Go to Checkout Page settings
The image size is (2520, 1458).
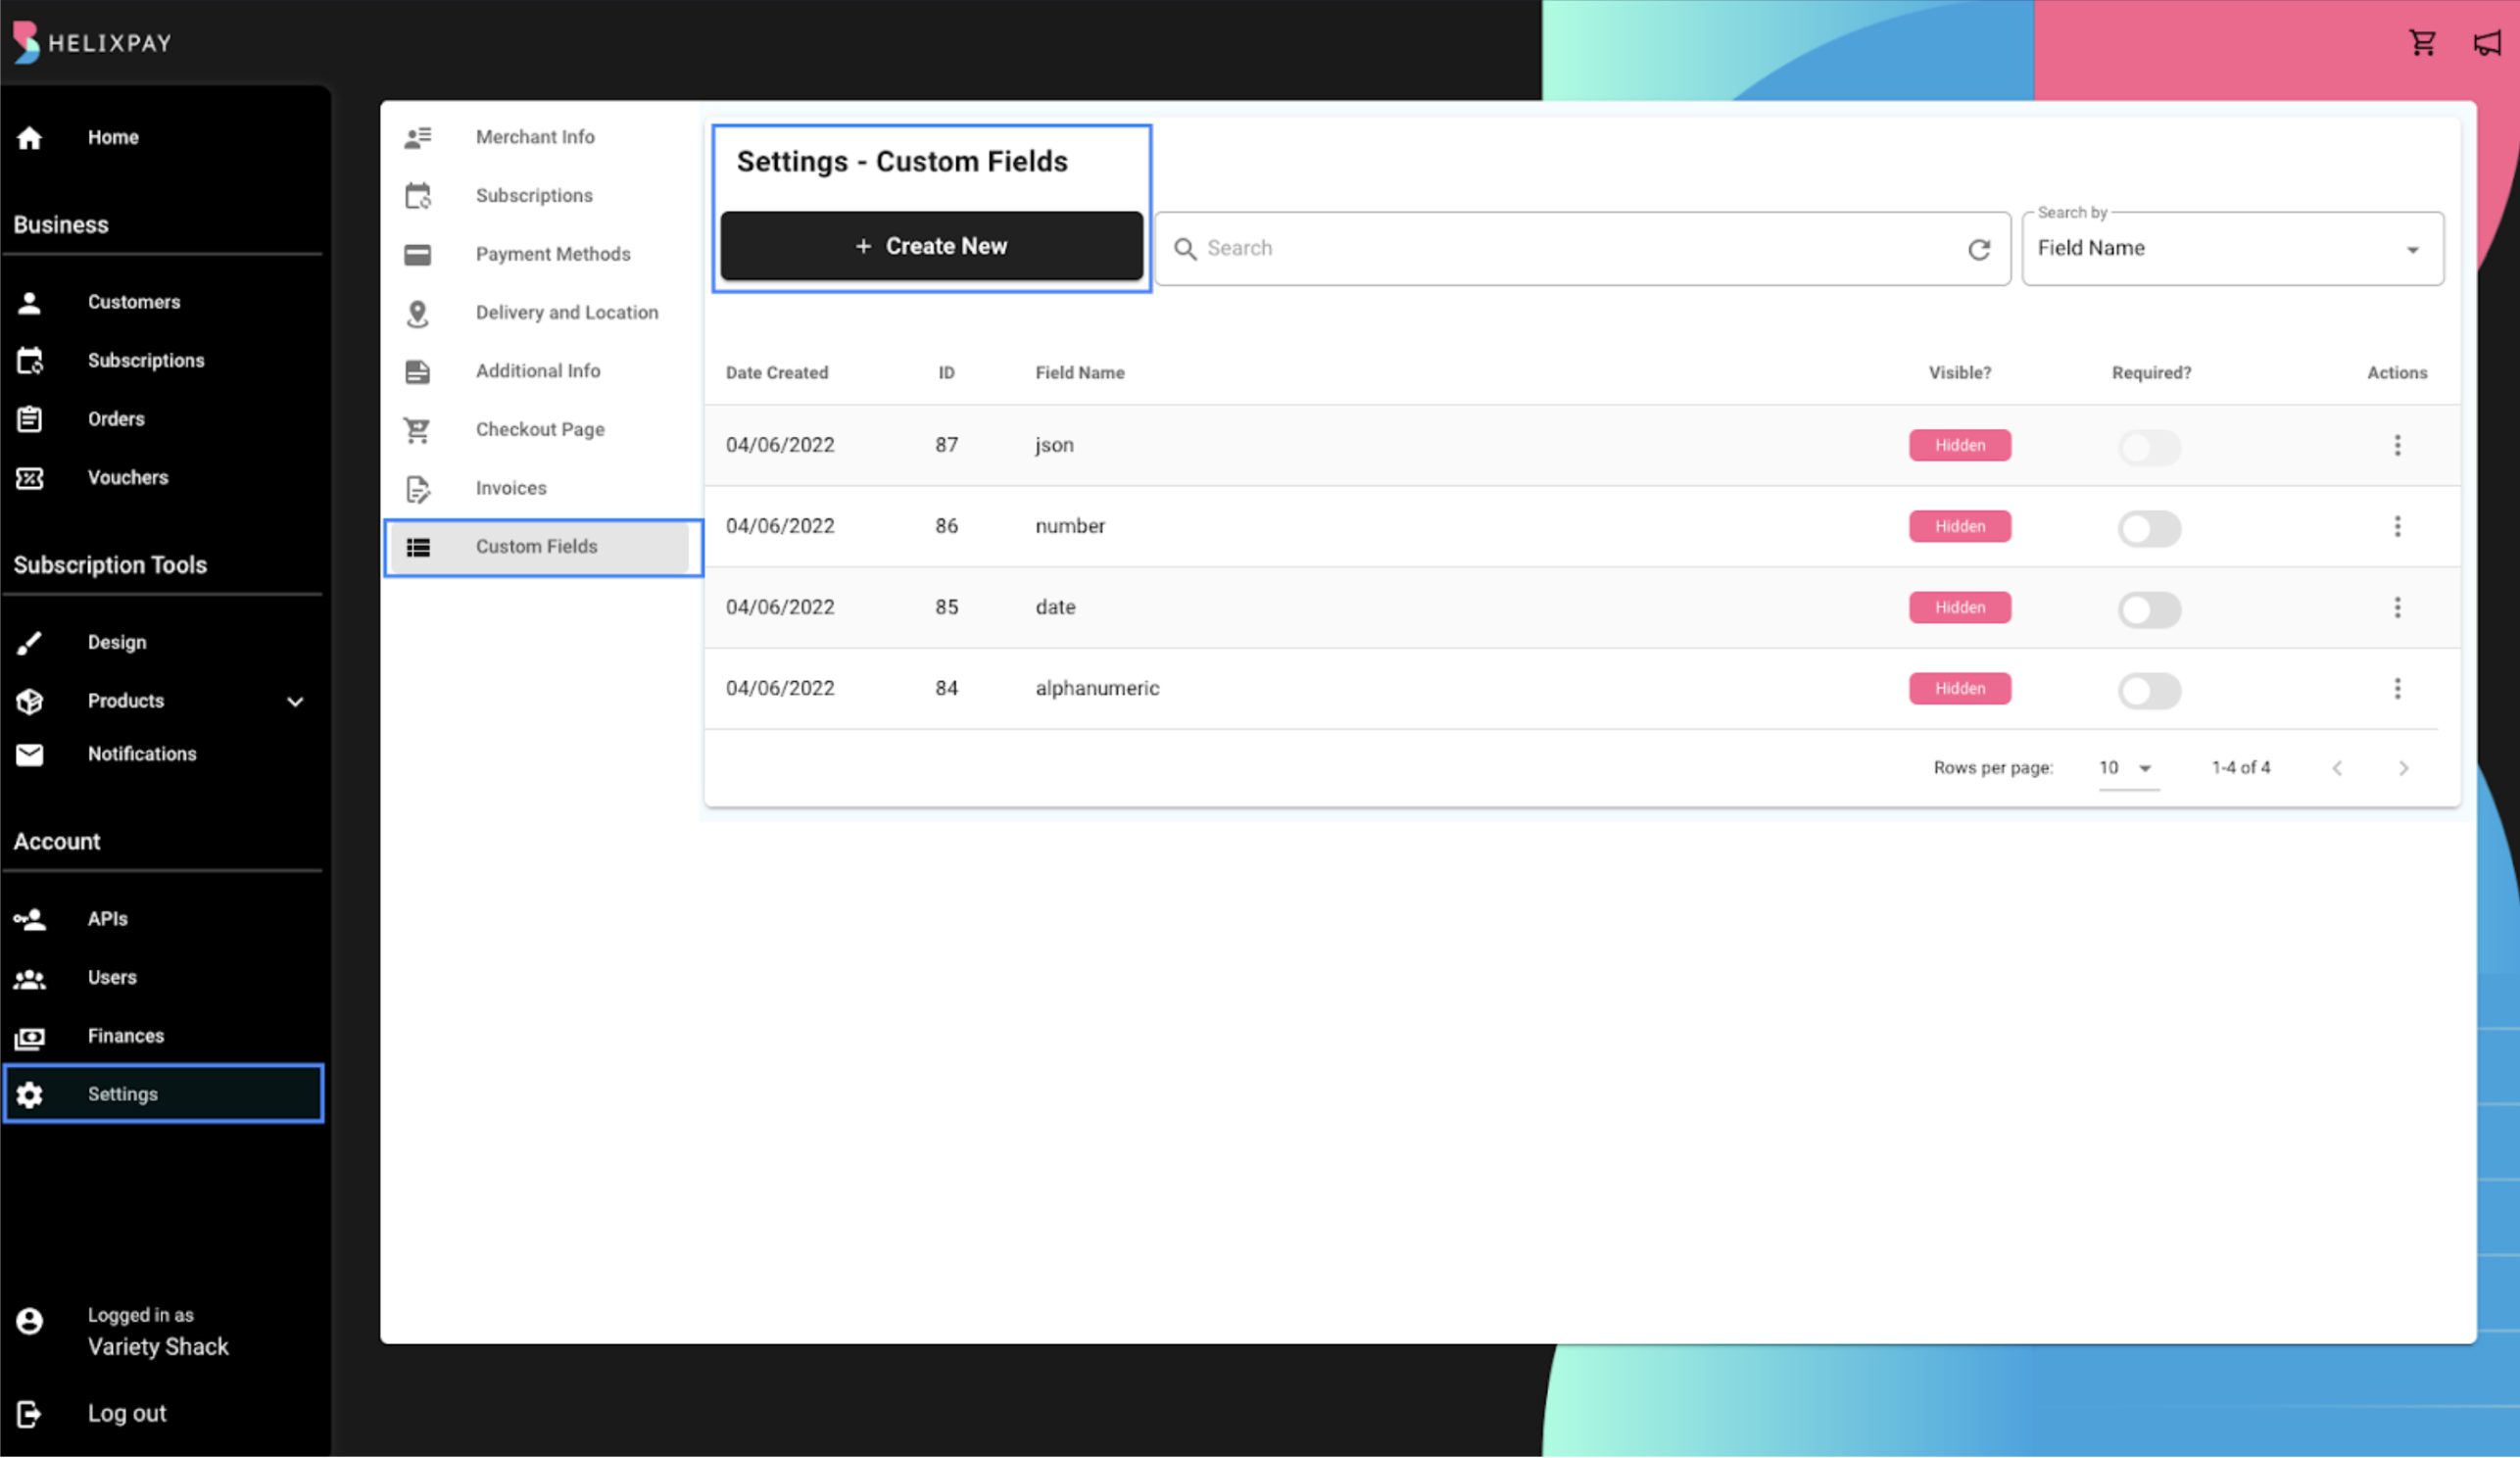pyautogui.click(x=539, y=430)
